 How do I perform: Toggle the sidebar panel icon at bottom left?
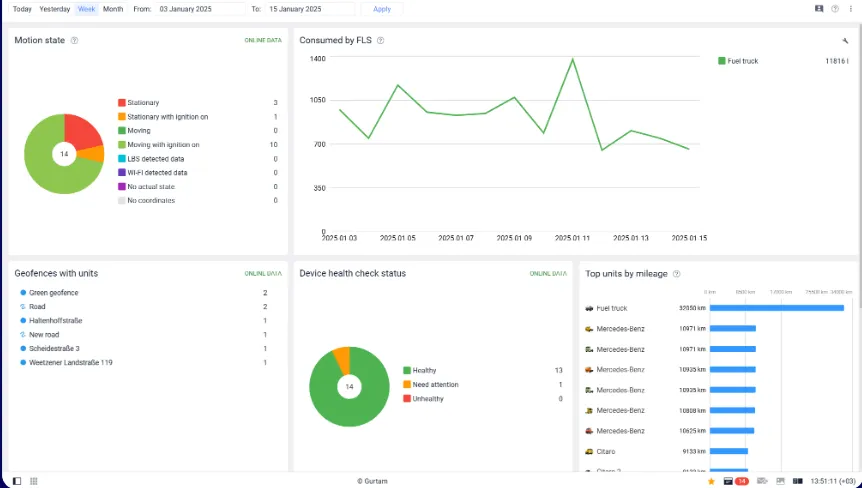click(17, 481)
